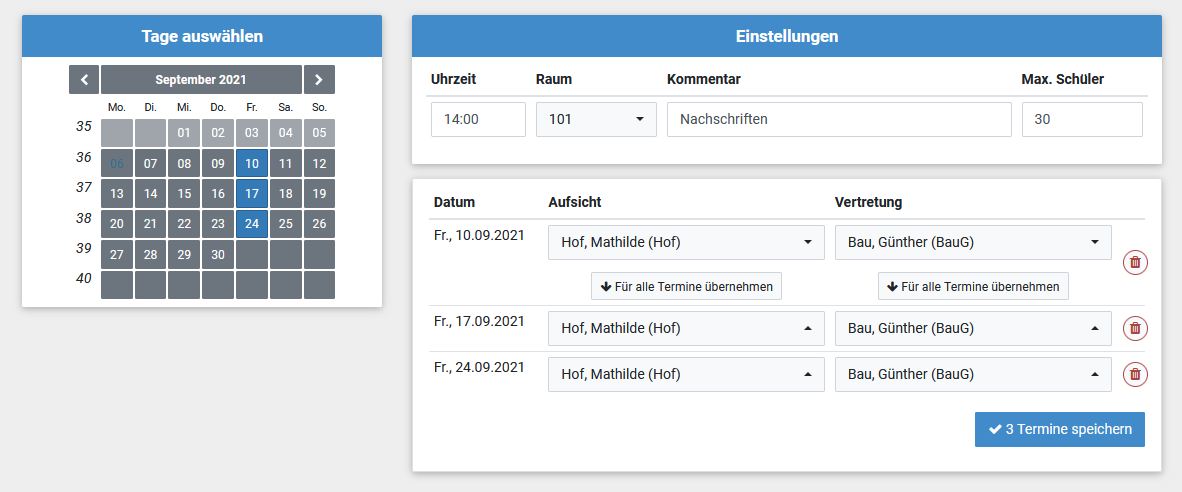Image resolution: width=1182 pixels, height=492 pixels.
Task: Delete the 10.09.2021 appointment row
Action: pyautogui.click(x=1135, y=263)
